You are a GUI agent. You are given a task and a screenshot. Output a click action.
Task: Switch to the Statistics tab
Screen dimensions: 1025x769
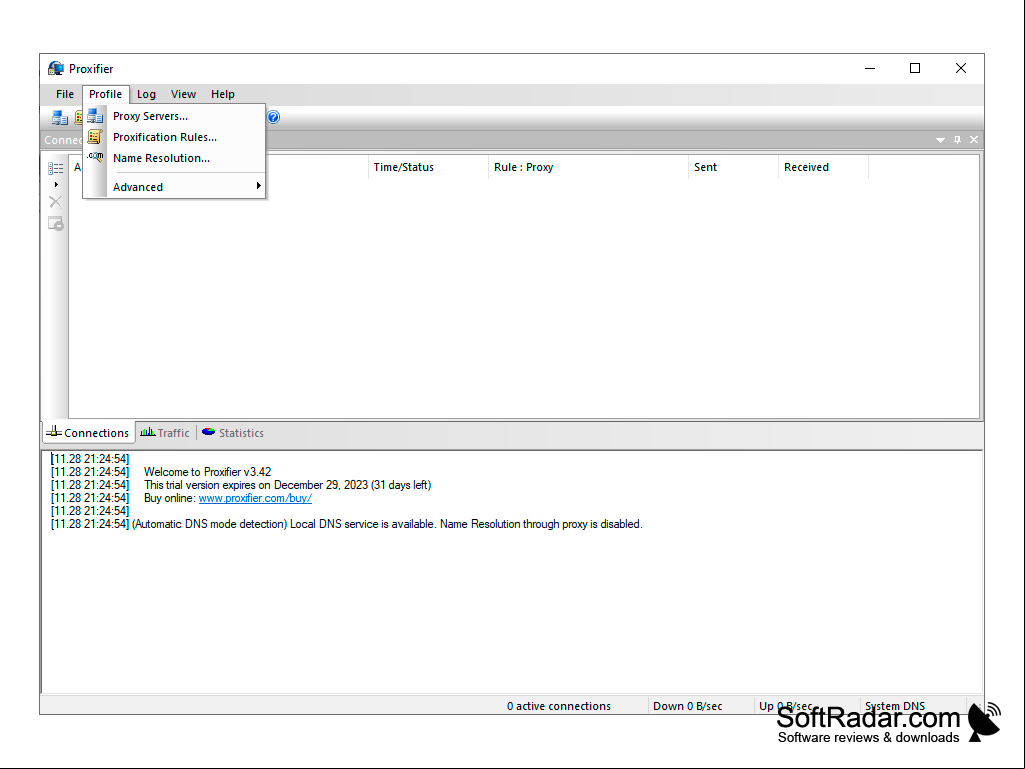pyautogui.click(x=233, y=432)
